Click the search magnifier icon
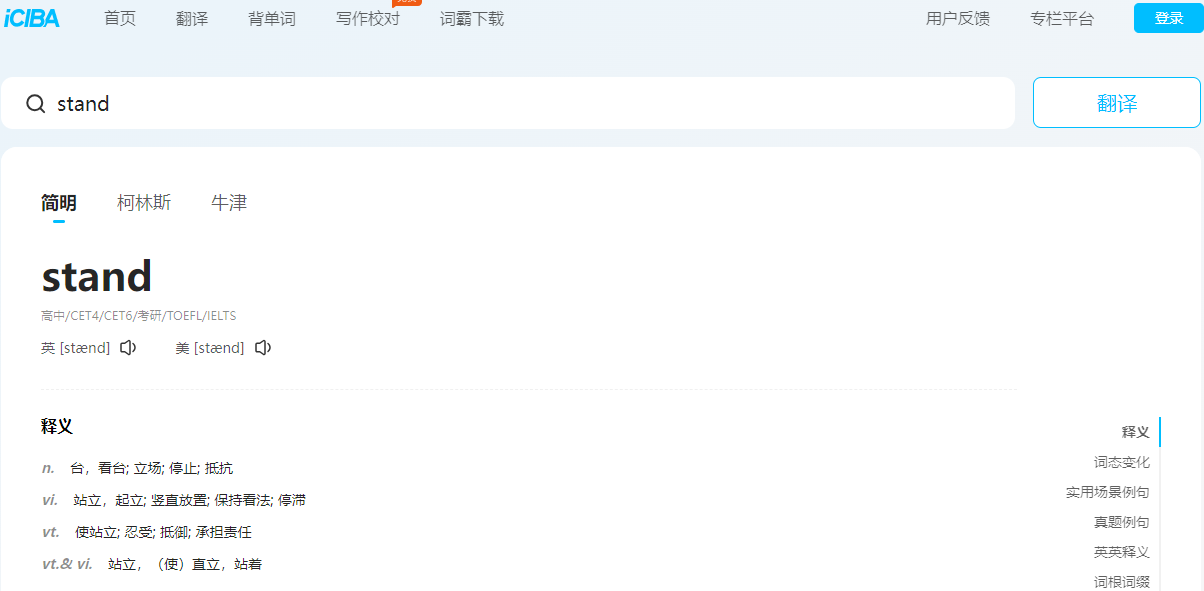This screenshot has width=1204, height=591. [36, 104]
